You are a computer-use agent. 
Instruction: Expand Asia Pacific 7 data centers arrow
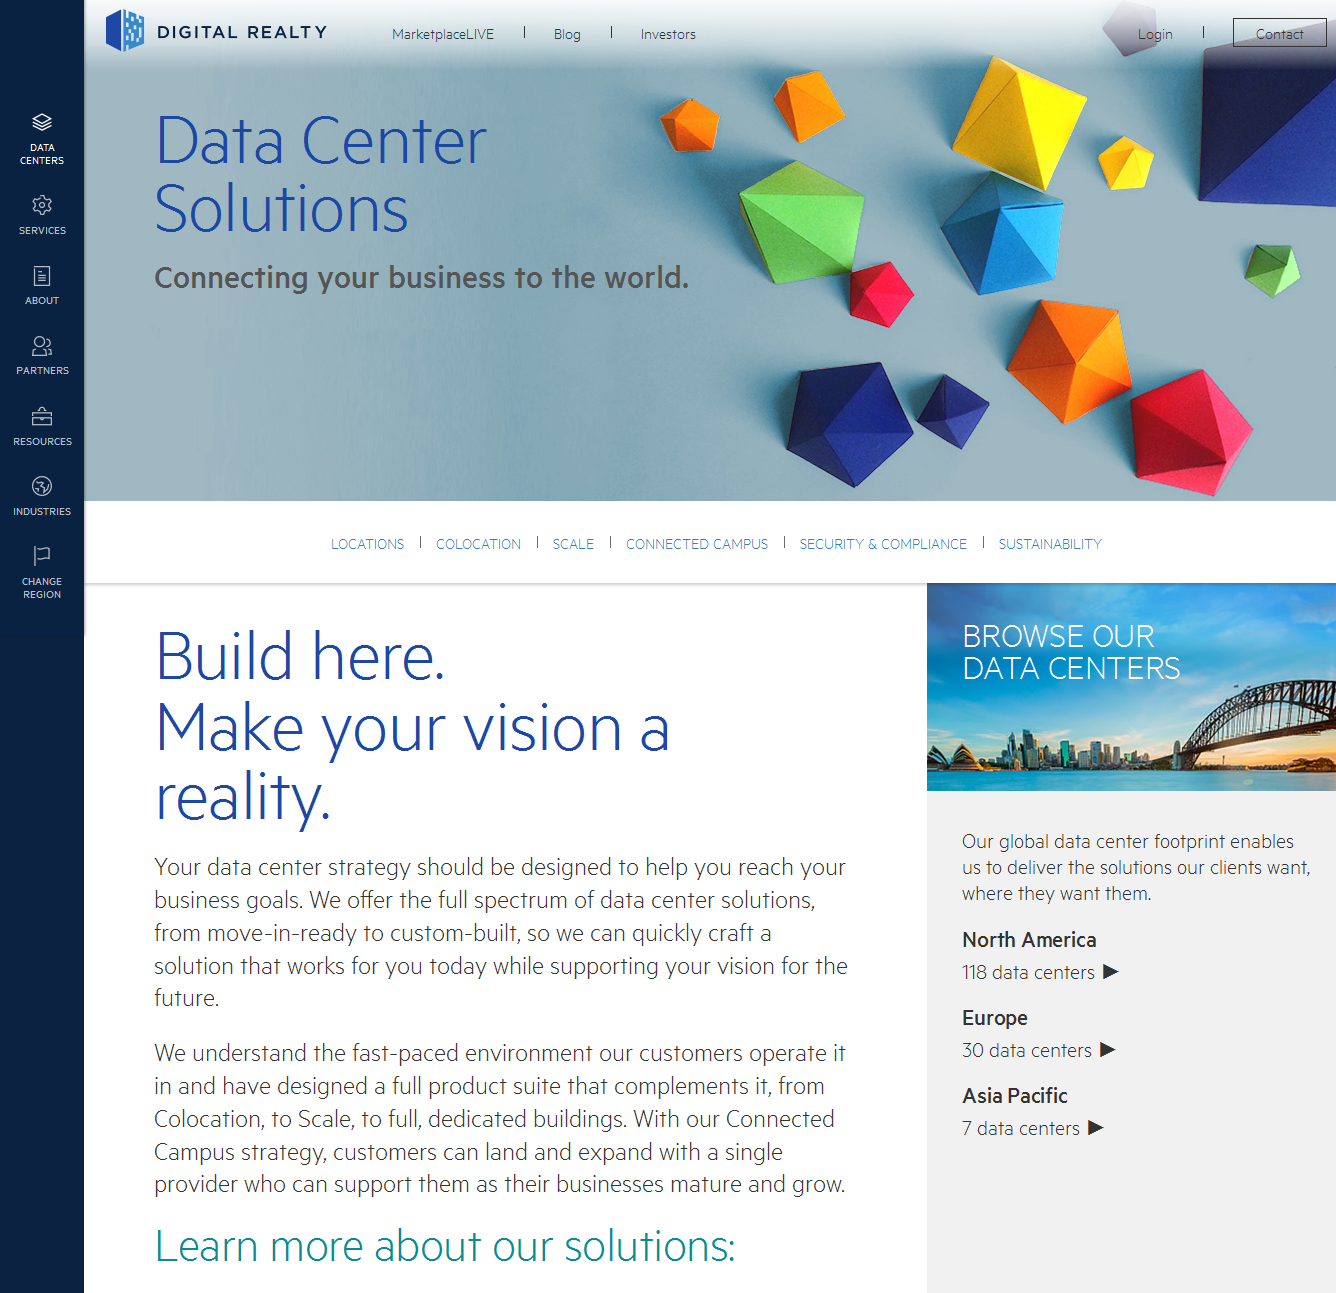click(1095, 1128)
